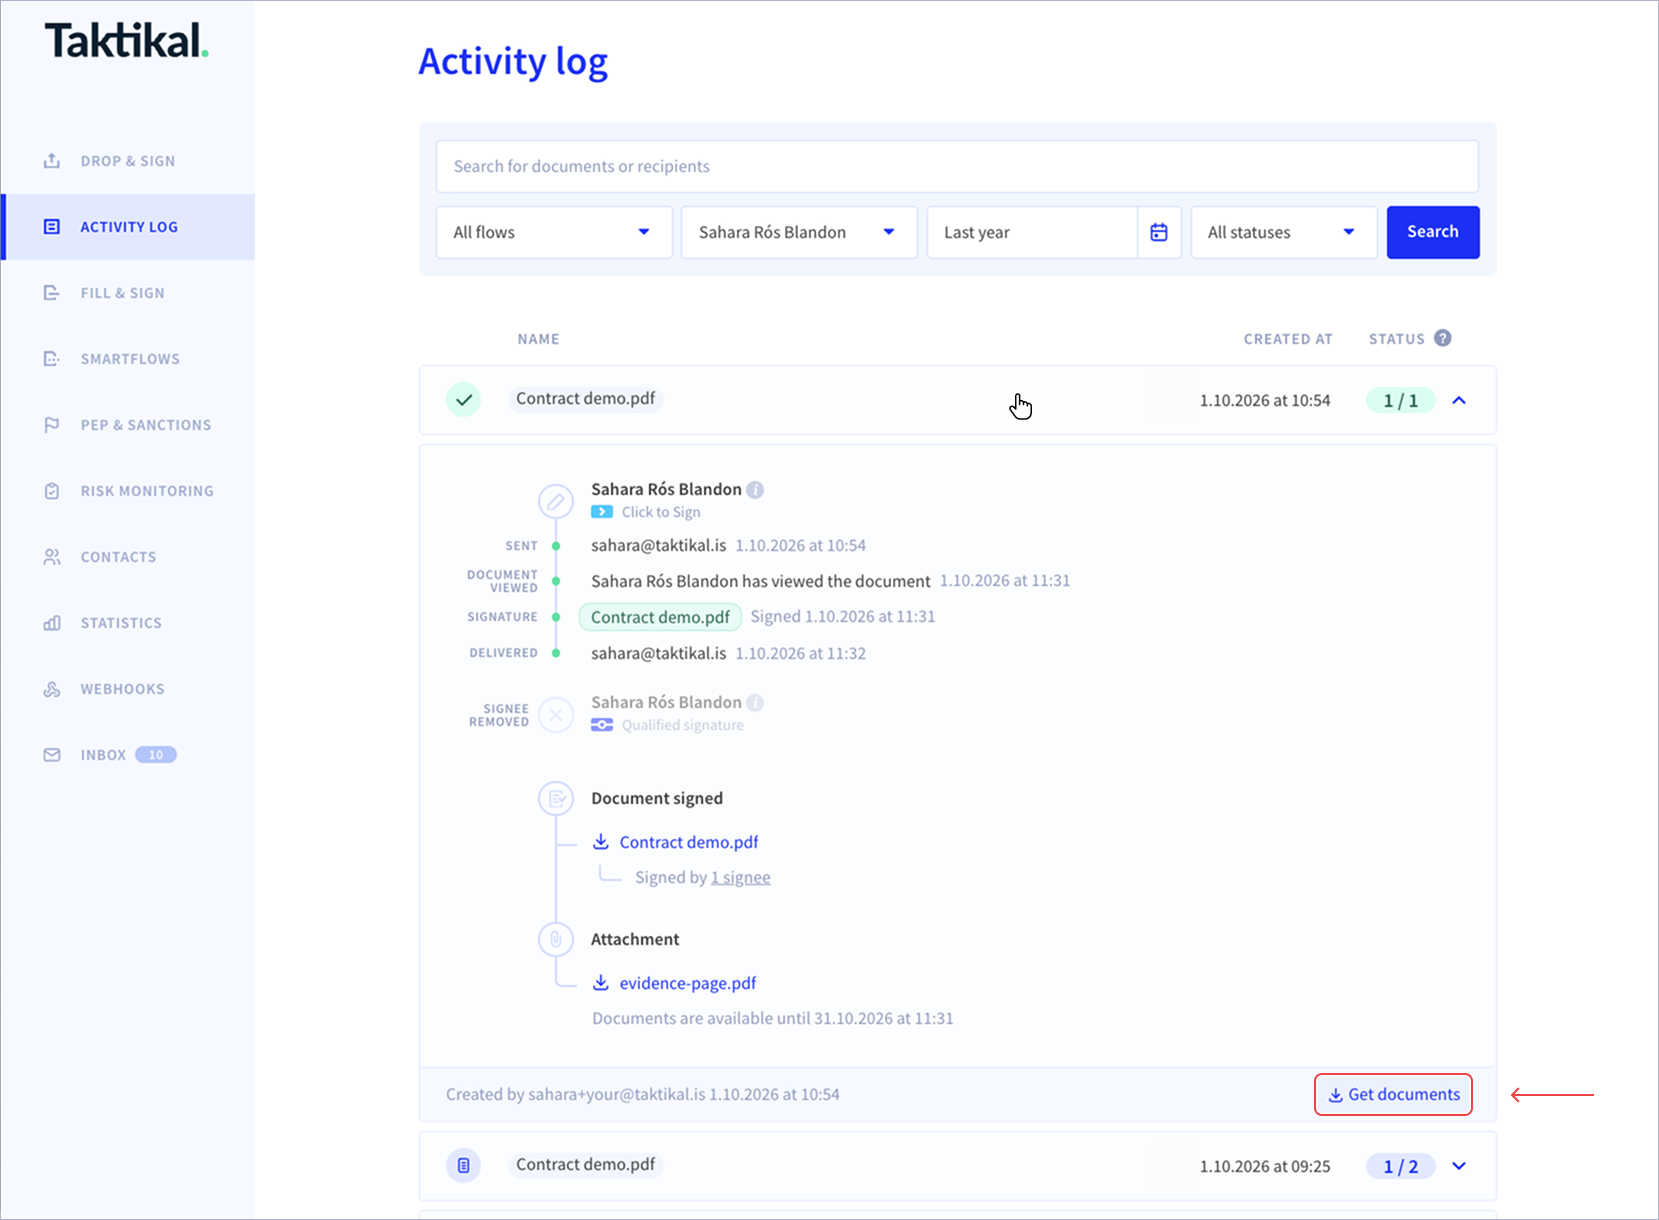Click the search documents or recipients field
This screenshot has height=1220, width=1659.
(957, 166)
